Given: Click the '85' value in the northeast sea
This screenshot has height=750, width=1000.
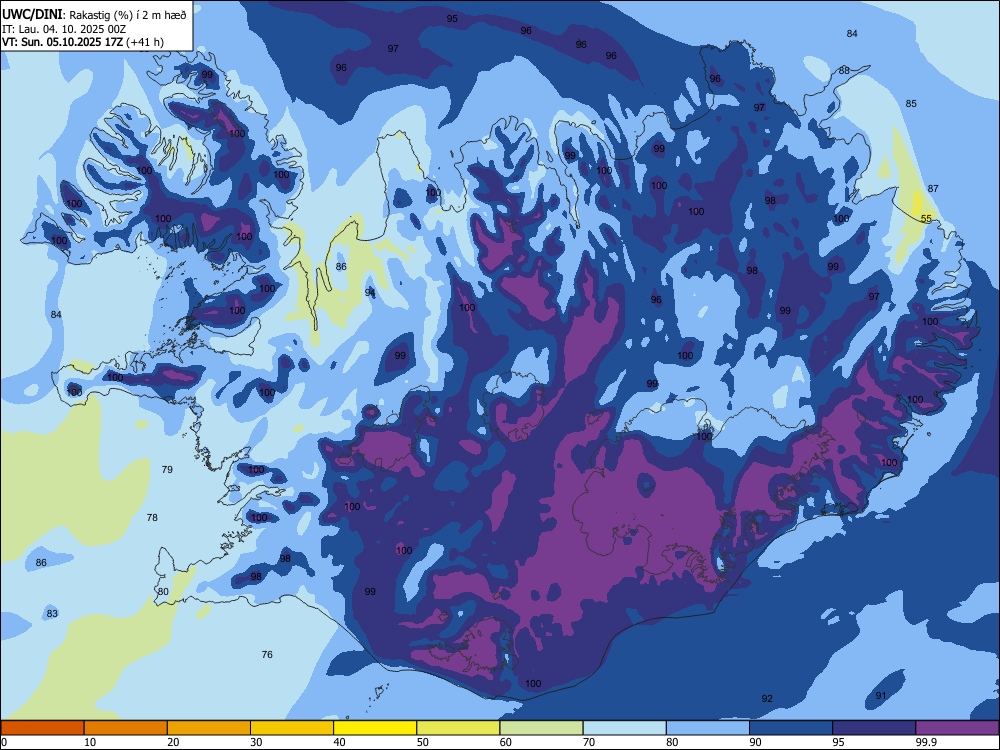Looking at the screenshot, I should [x=911, y=104].
